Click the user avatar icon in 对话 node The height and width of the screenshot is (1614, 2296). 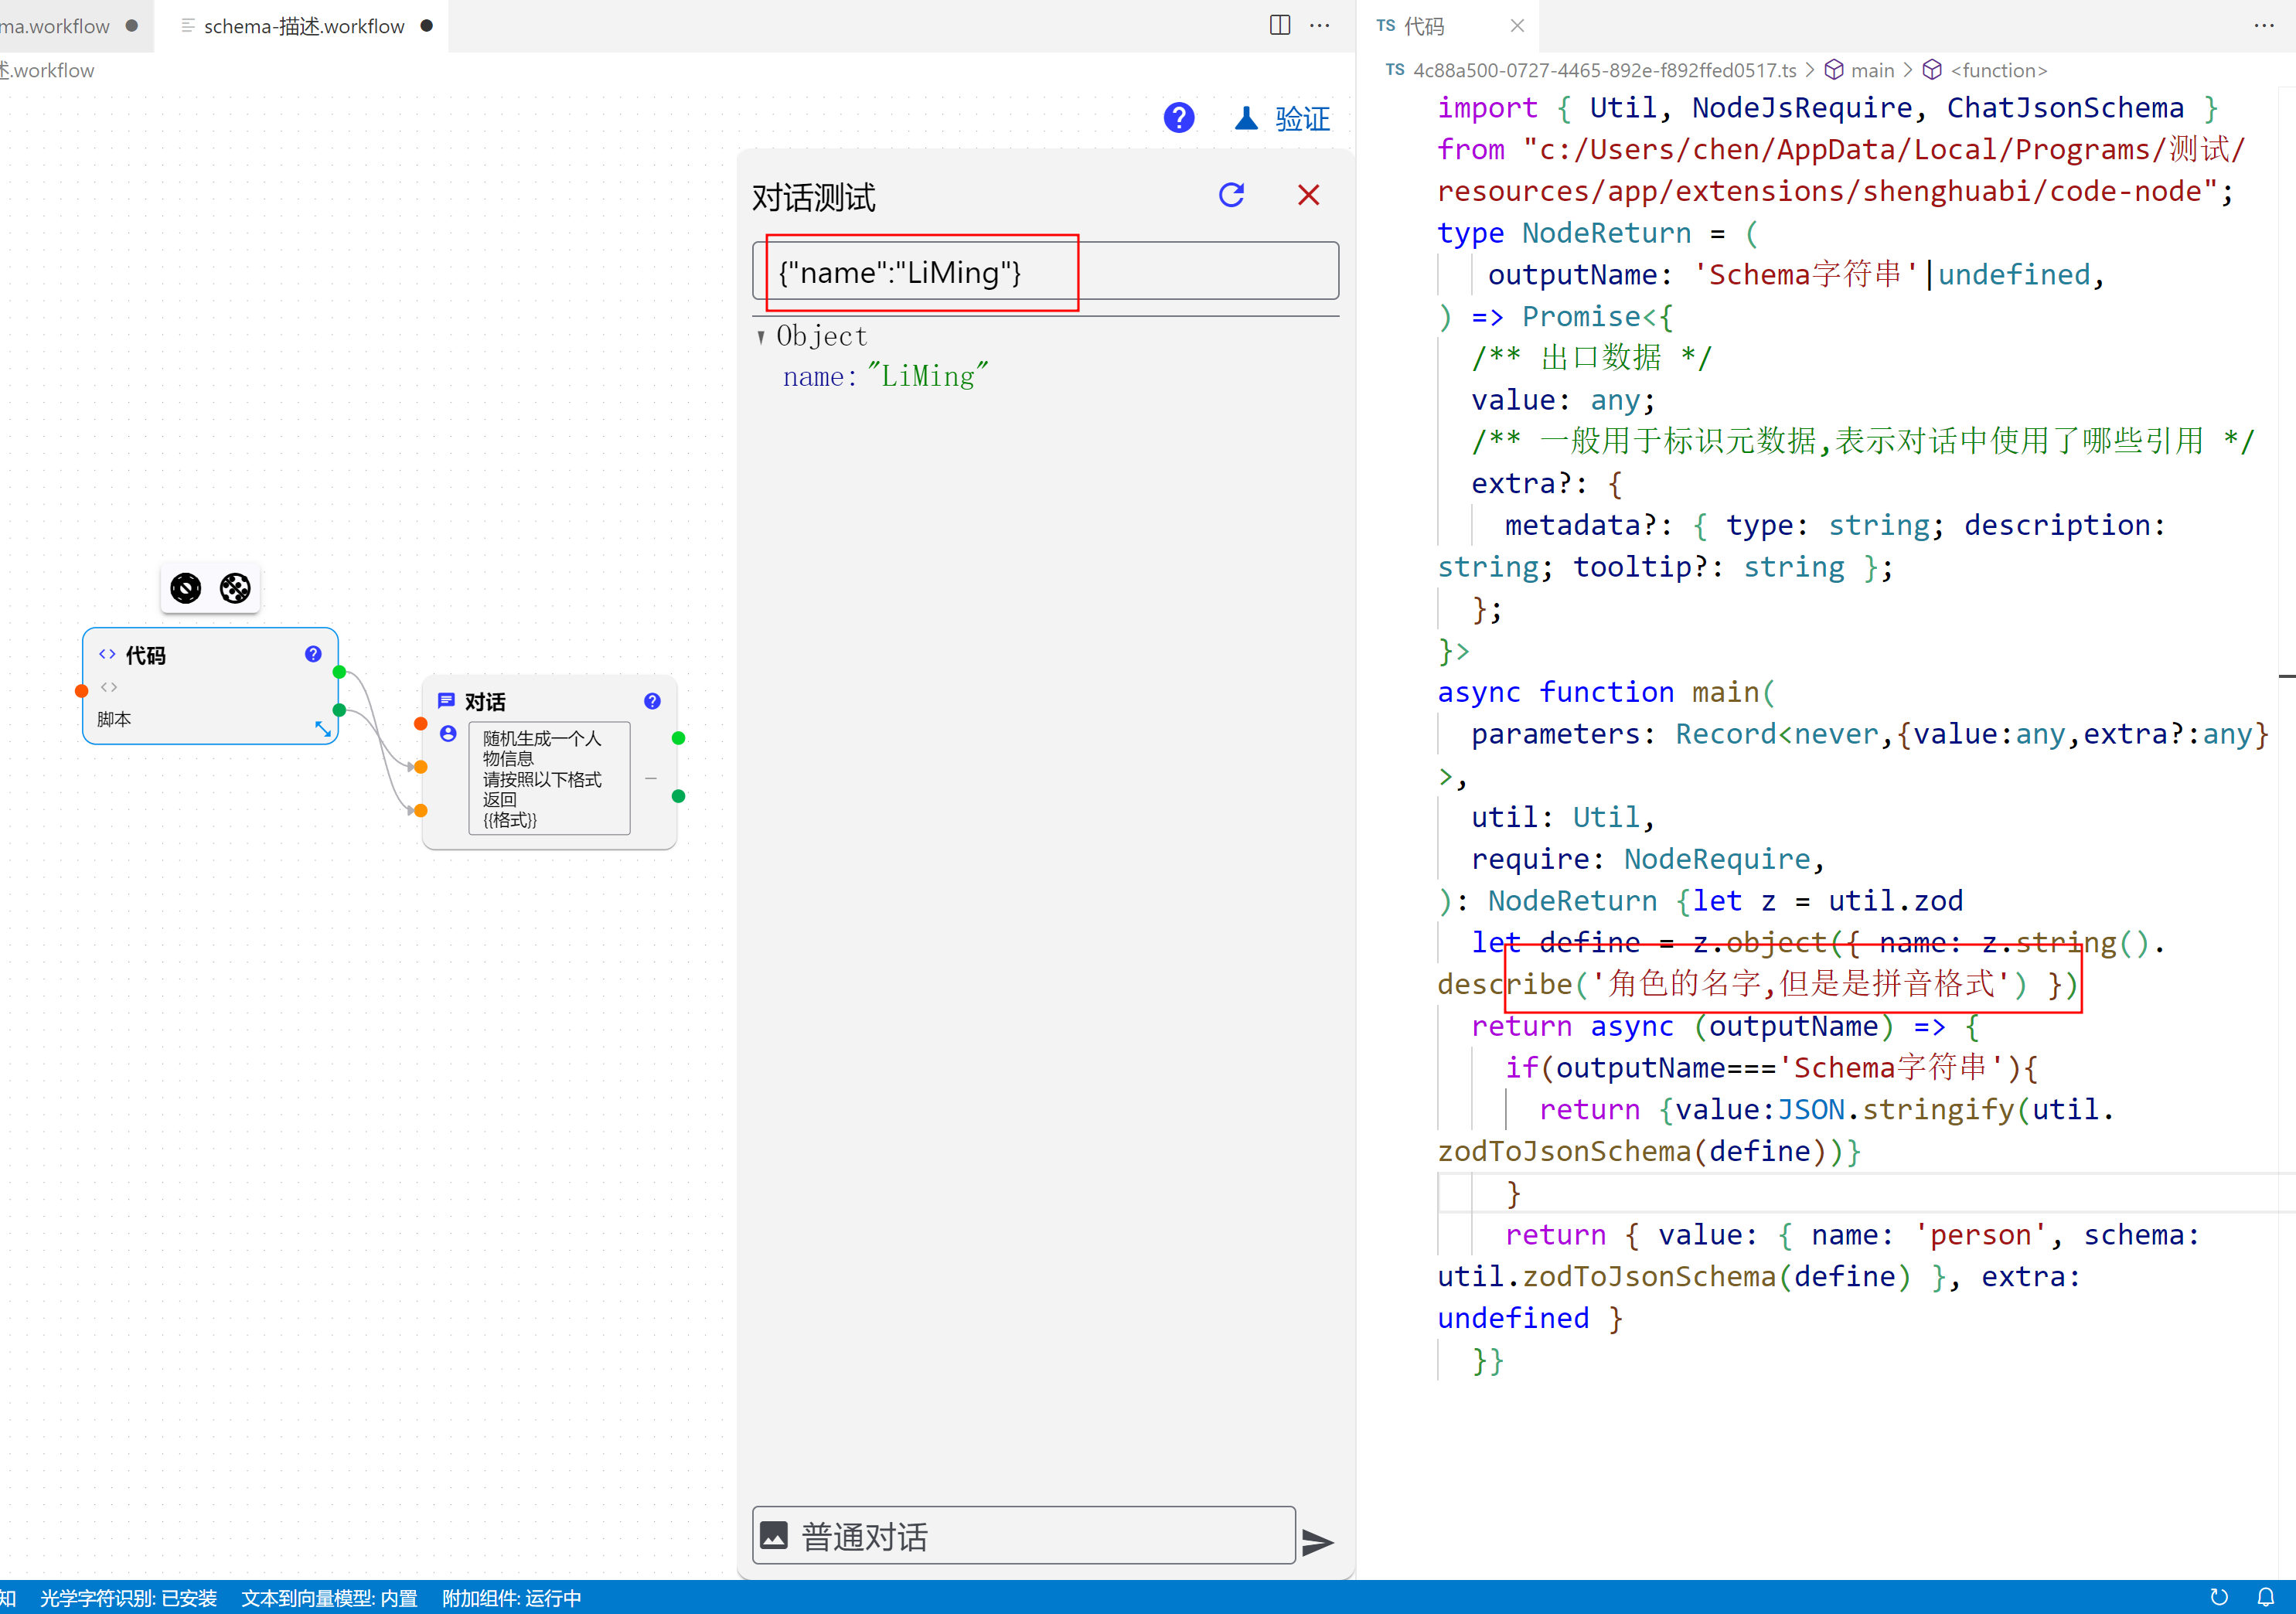[448, 734]
